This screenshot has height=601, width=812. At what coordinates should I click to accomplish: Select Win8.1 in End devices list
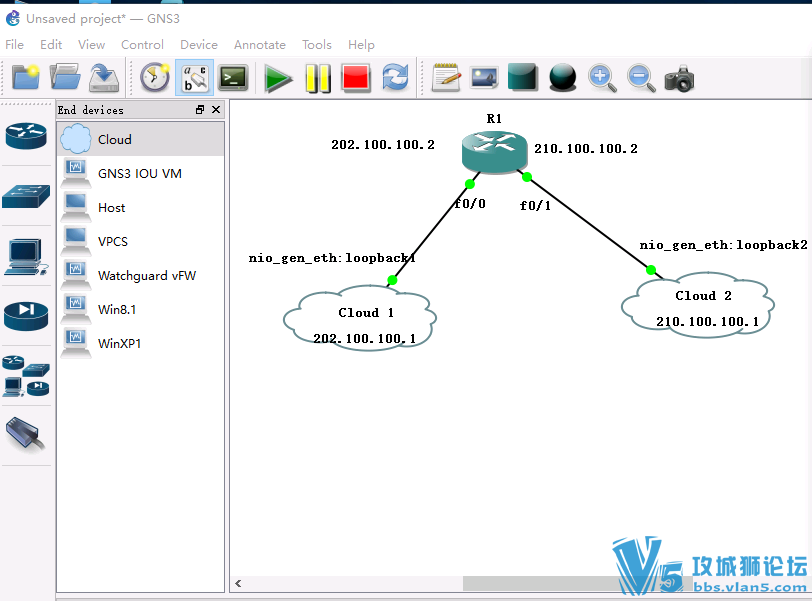140,310
